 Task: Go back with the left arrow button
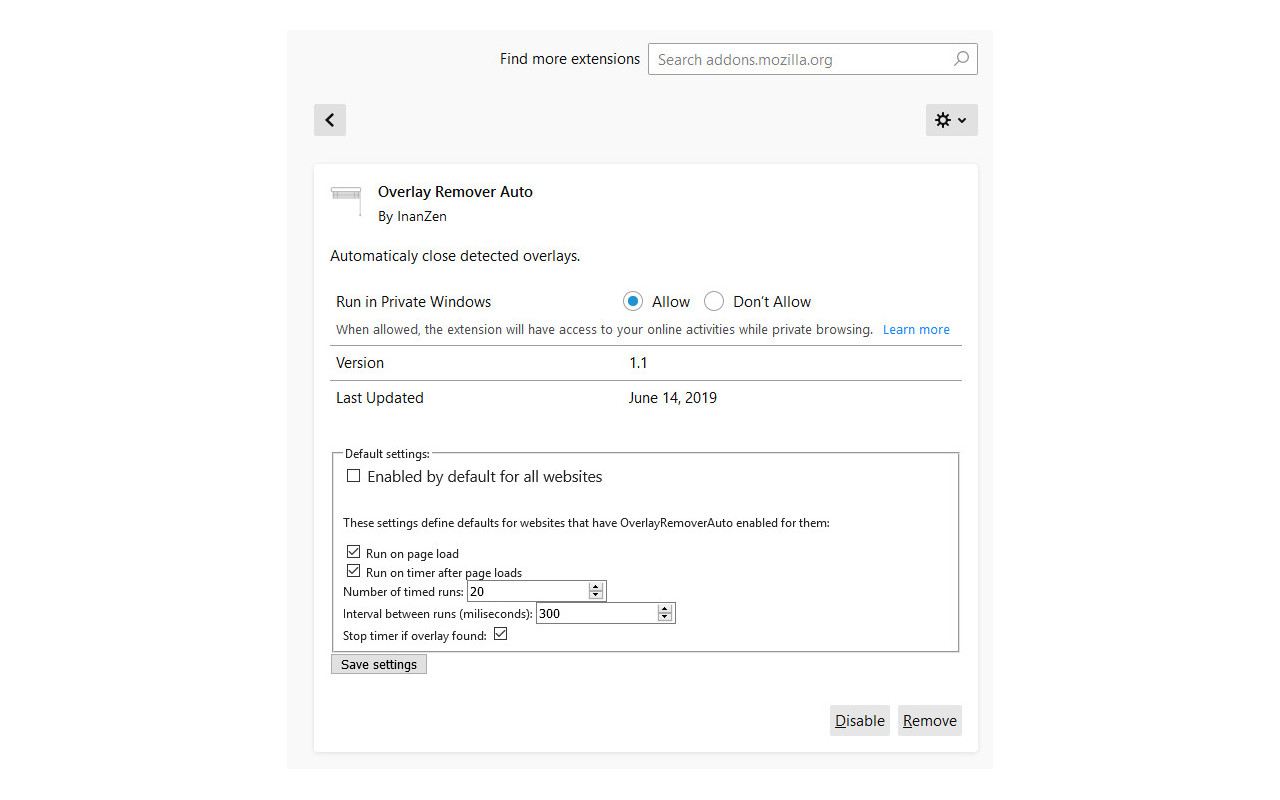(x=330, y=120)
